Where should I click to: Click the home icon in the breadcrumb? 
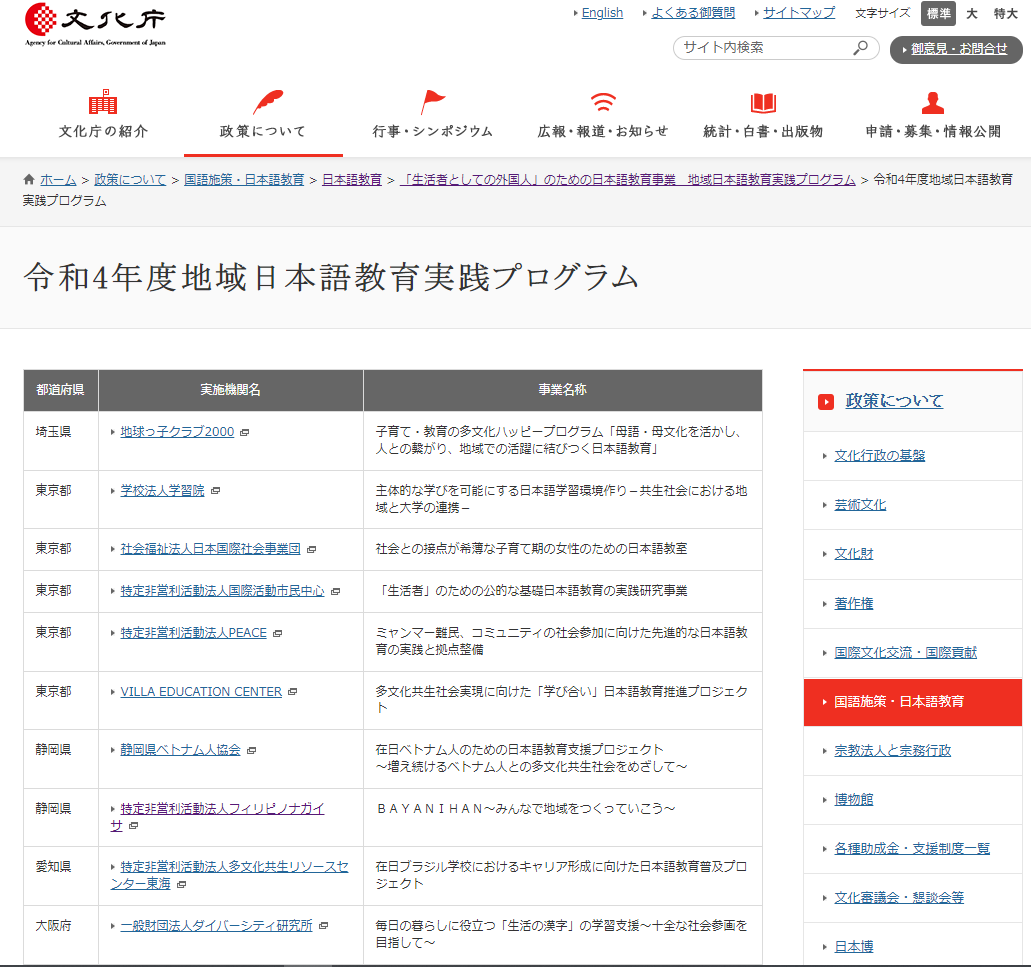[x=30, y=179]
